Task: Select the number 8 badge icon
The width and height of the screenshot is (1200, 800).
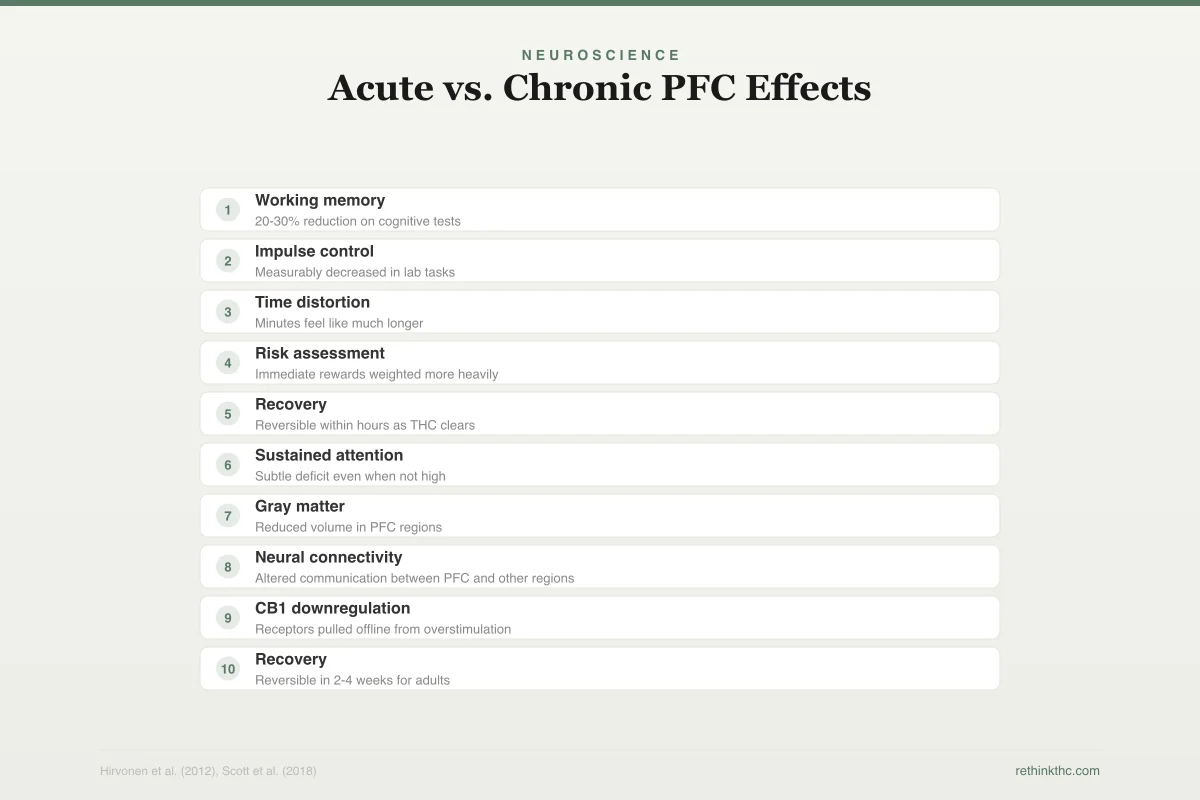Action: pos(228,567)
